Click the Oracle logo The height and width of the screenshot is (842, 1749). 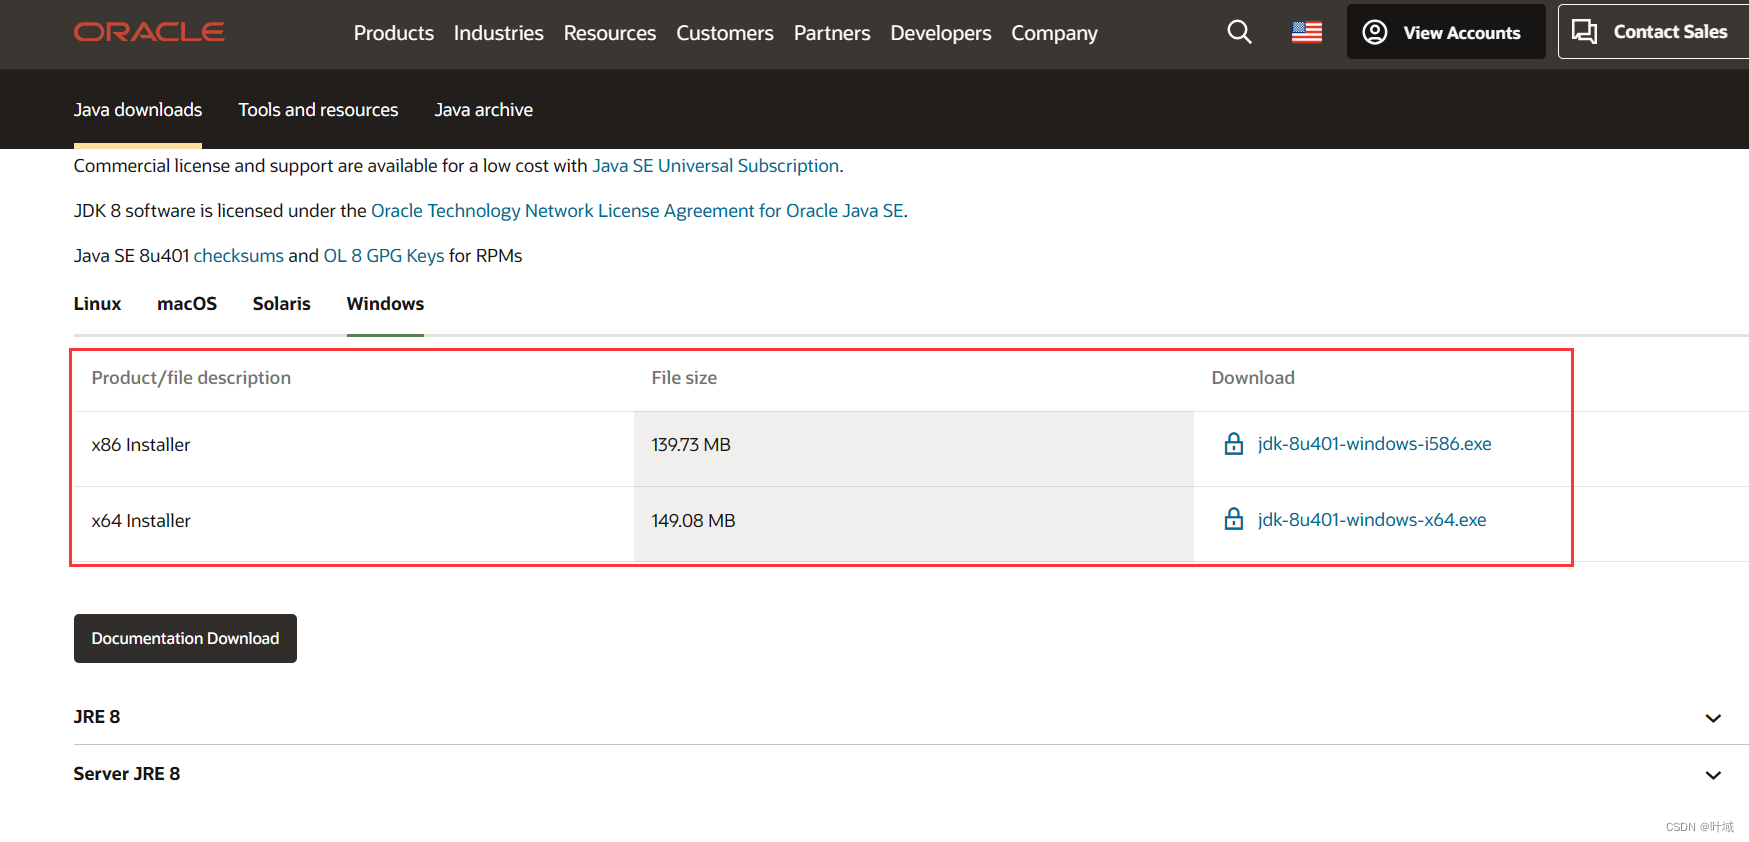(x=149, y=32)
